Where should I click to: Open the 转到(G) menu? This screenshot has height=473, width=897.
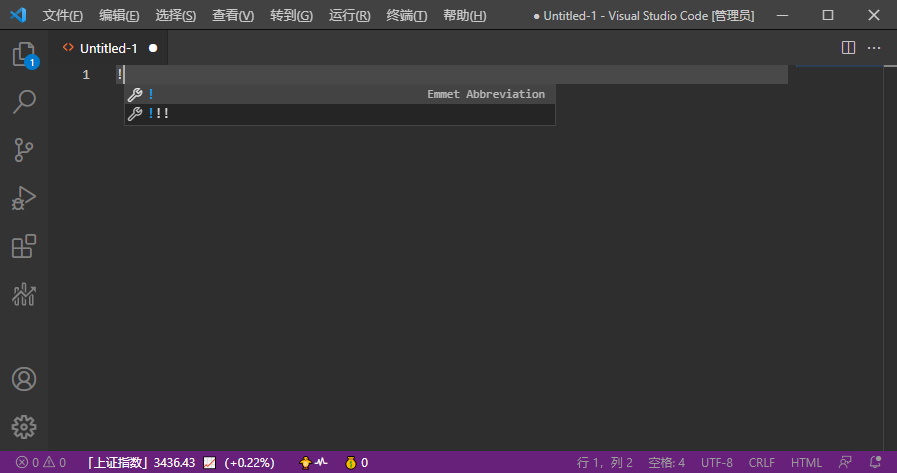(x=291, y=15)
